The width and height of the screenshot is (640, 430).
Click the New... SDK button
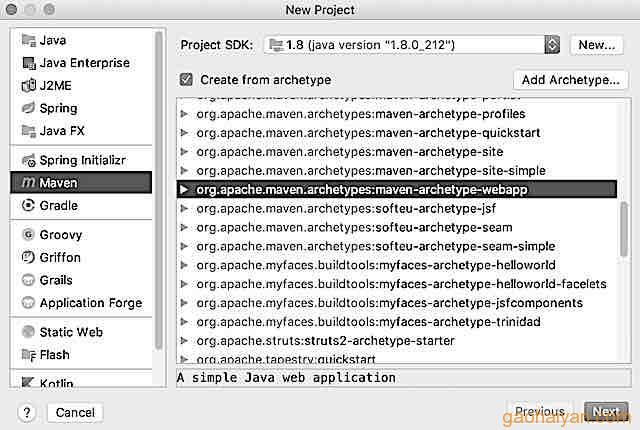(x=597, y=45)
